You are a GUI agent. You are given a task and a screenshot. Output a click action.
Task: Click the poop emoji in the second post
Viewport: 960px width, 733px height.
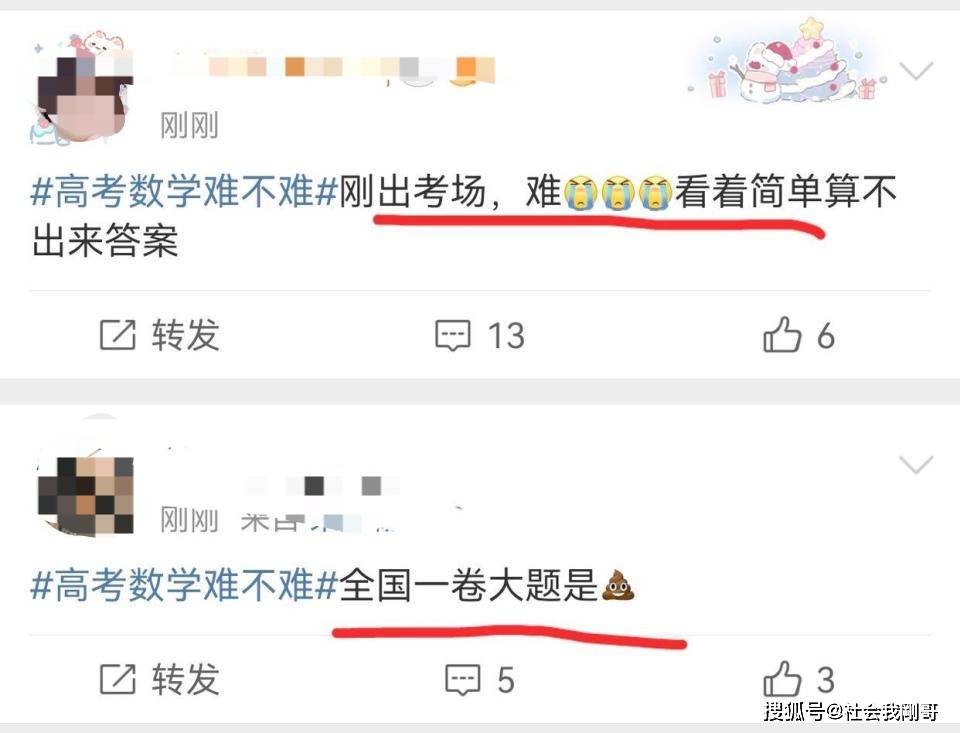tap(618, 584)
